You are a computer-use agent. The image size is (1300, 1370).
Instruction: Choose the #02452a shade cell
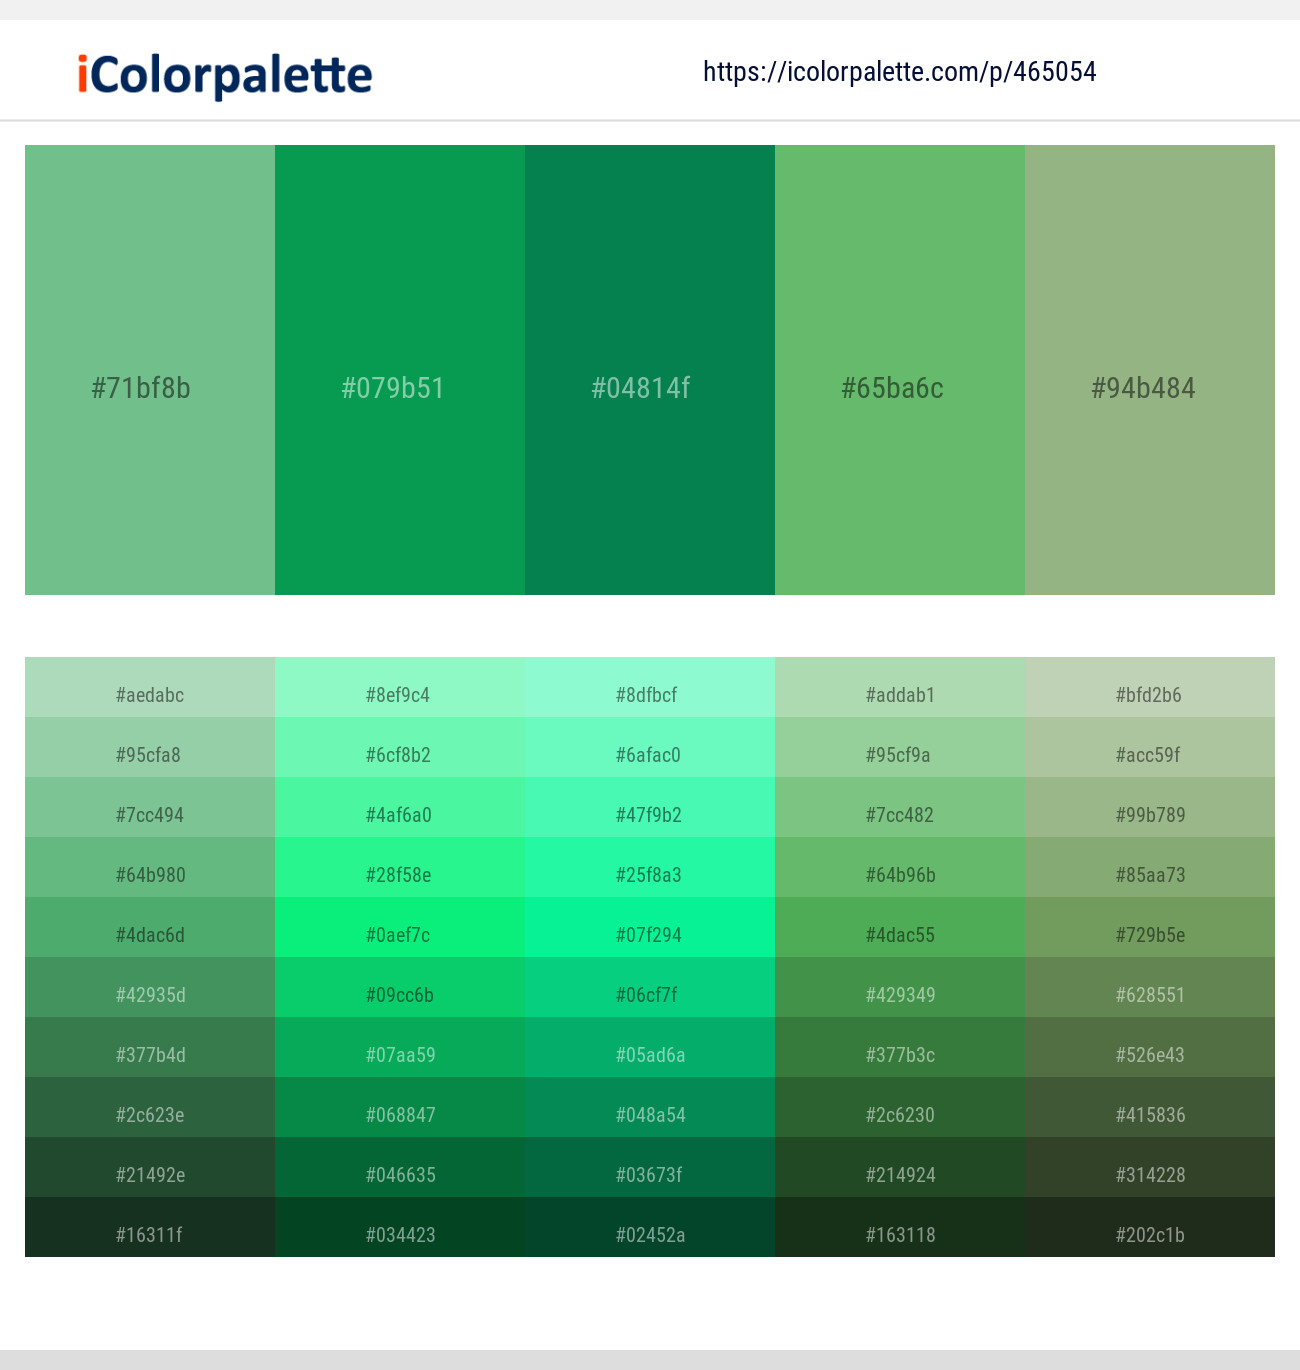650,1227
